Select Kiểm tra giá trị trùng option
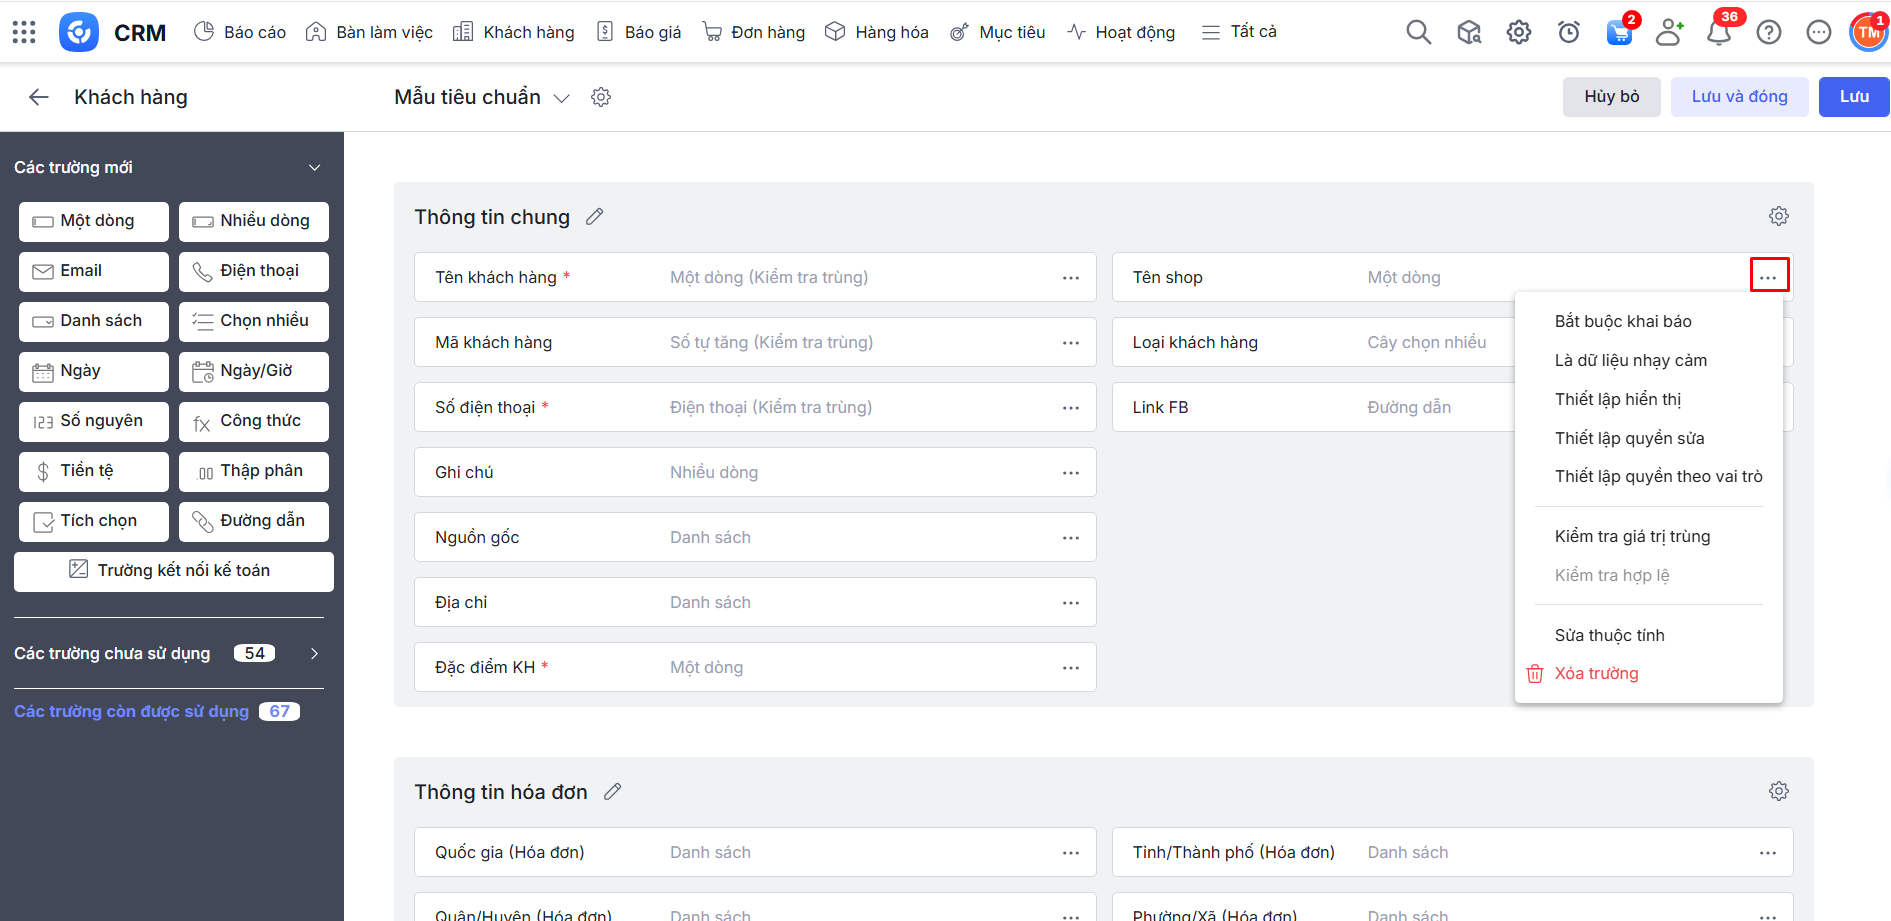 pyautogui.click(x=1632, y=536)
